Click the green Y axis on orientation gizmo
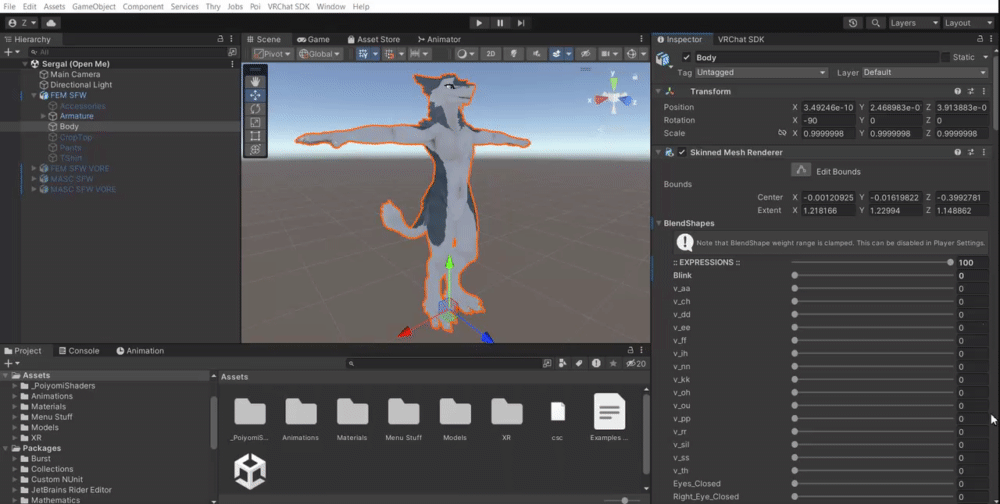 pos(614,84)
